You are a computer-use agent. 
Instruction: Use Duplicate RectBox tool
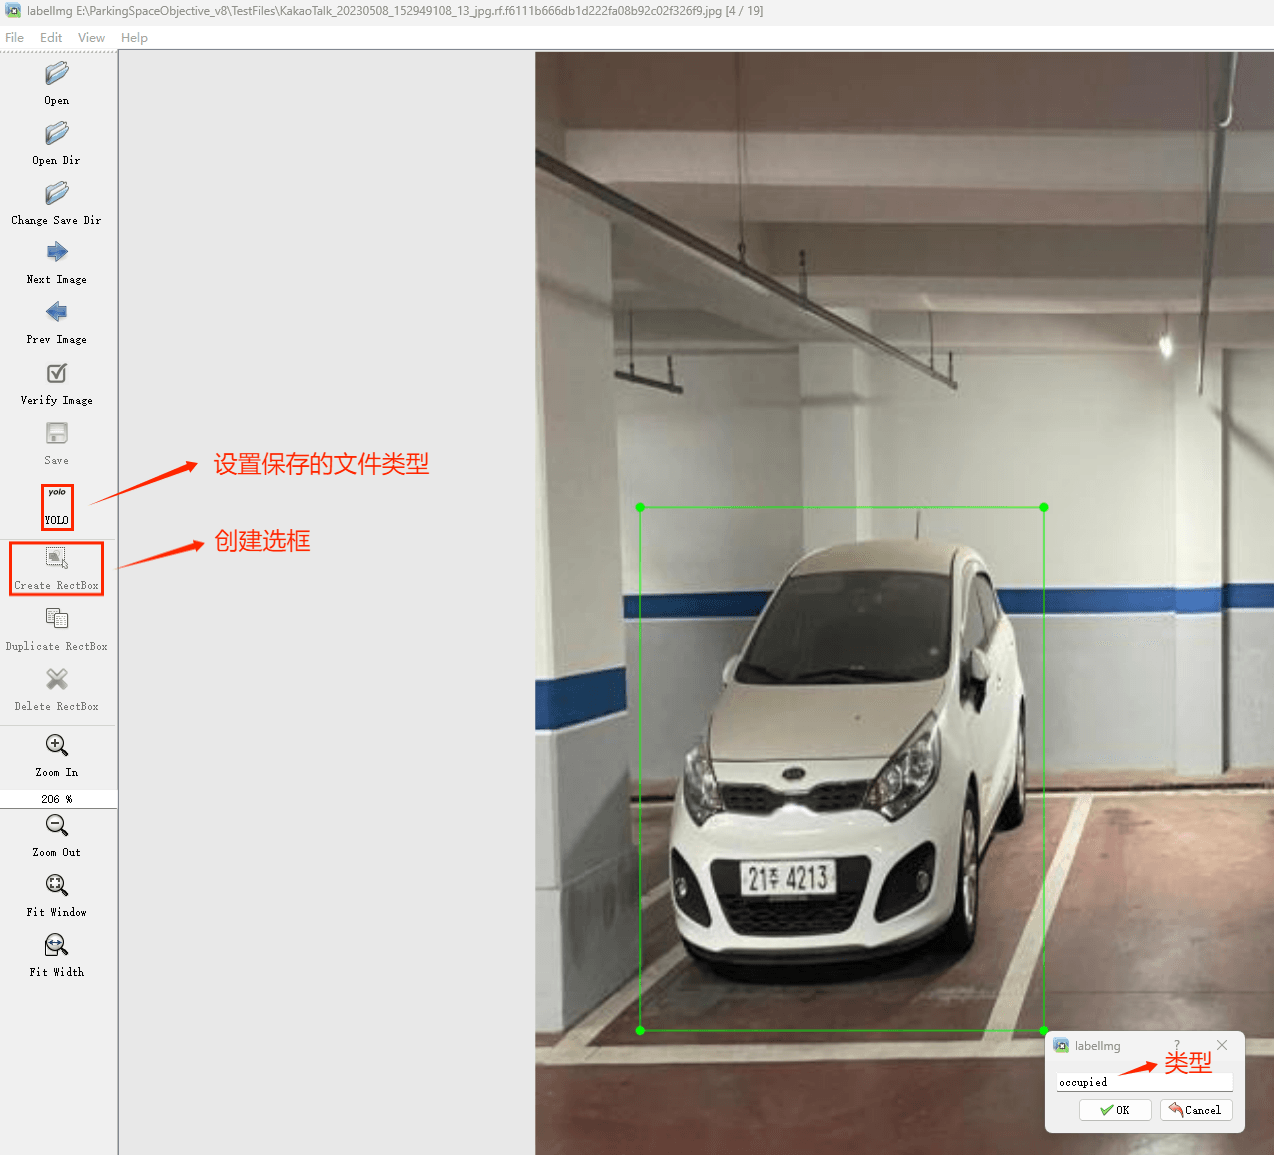(57, 630)
